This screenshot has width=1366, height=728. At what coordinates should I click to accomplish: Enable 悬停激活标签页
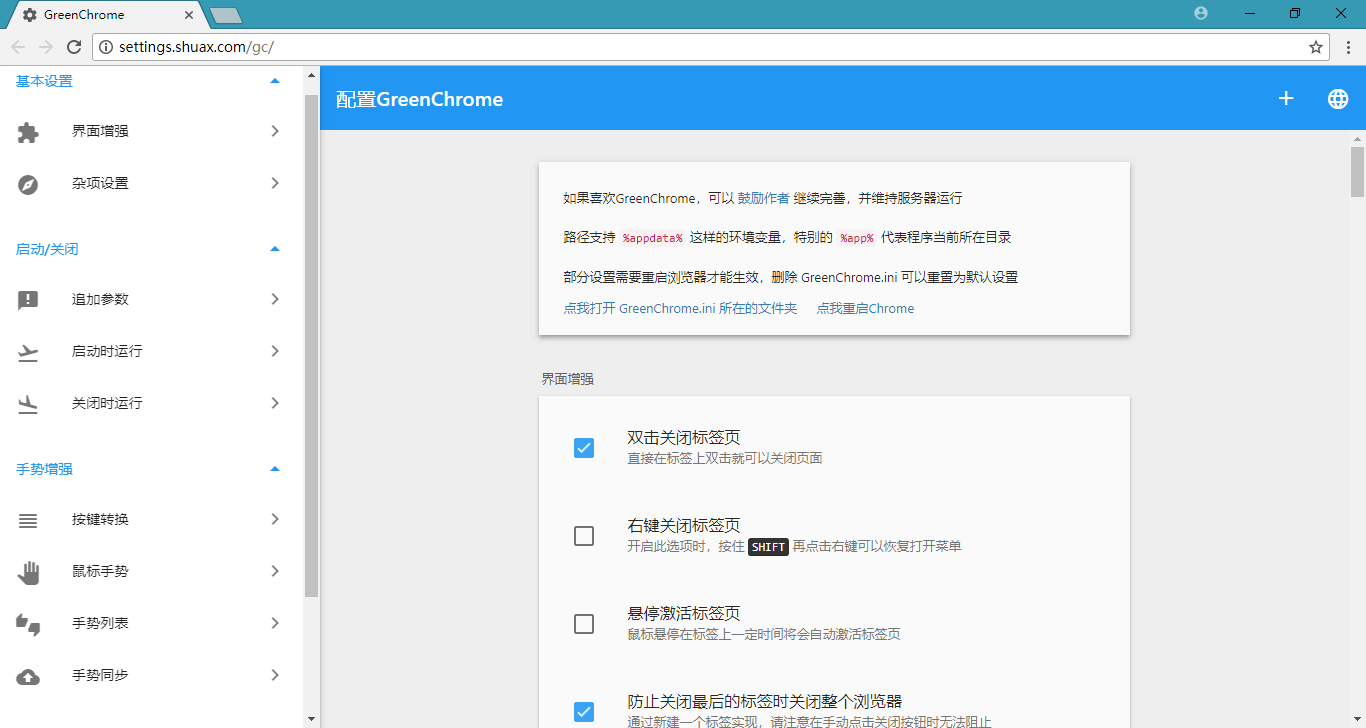pyautogui.click(x=584, y=623)
